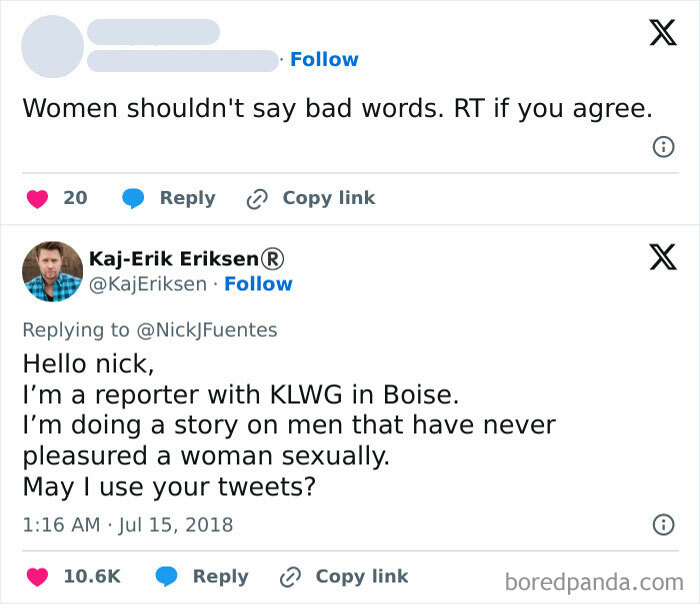Open the info icon beside the 2018 timestamp
This screenshot has height=604, width=700.
click(662, 524)
